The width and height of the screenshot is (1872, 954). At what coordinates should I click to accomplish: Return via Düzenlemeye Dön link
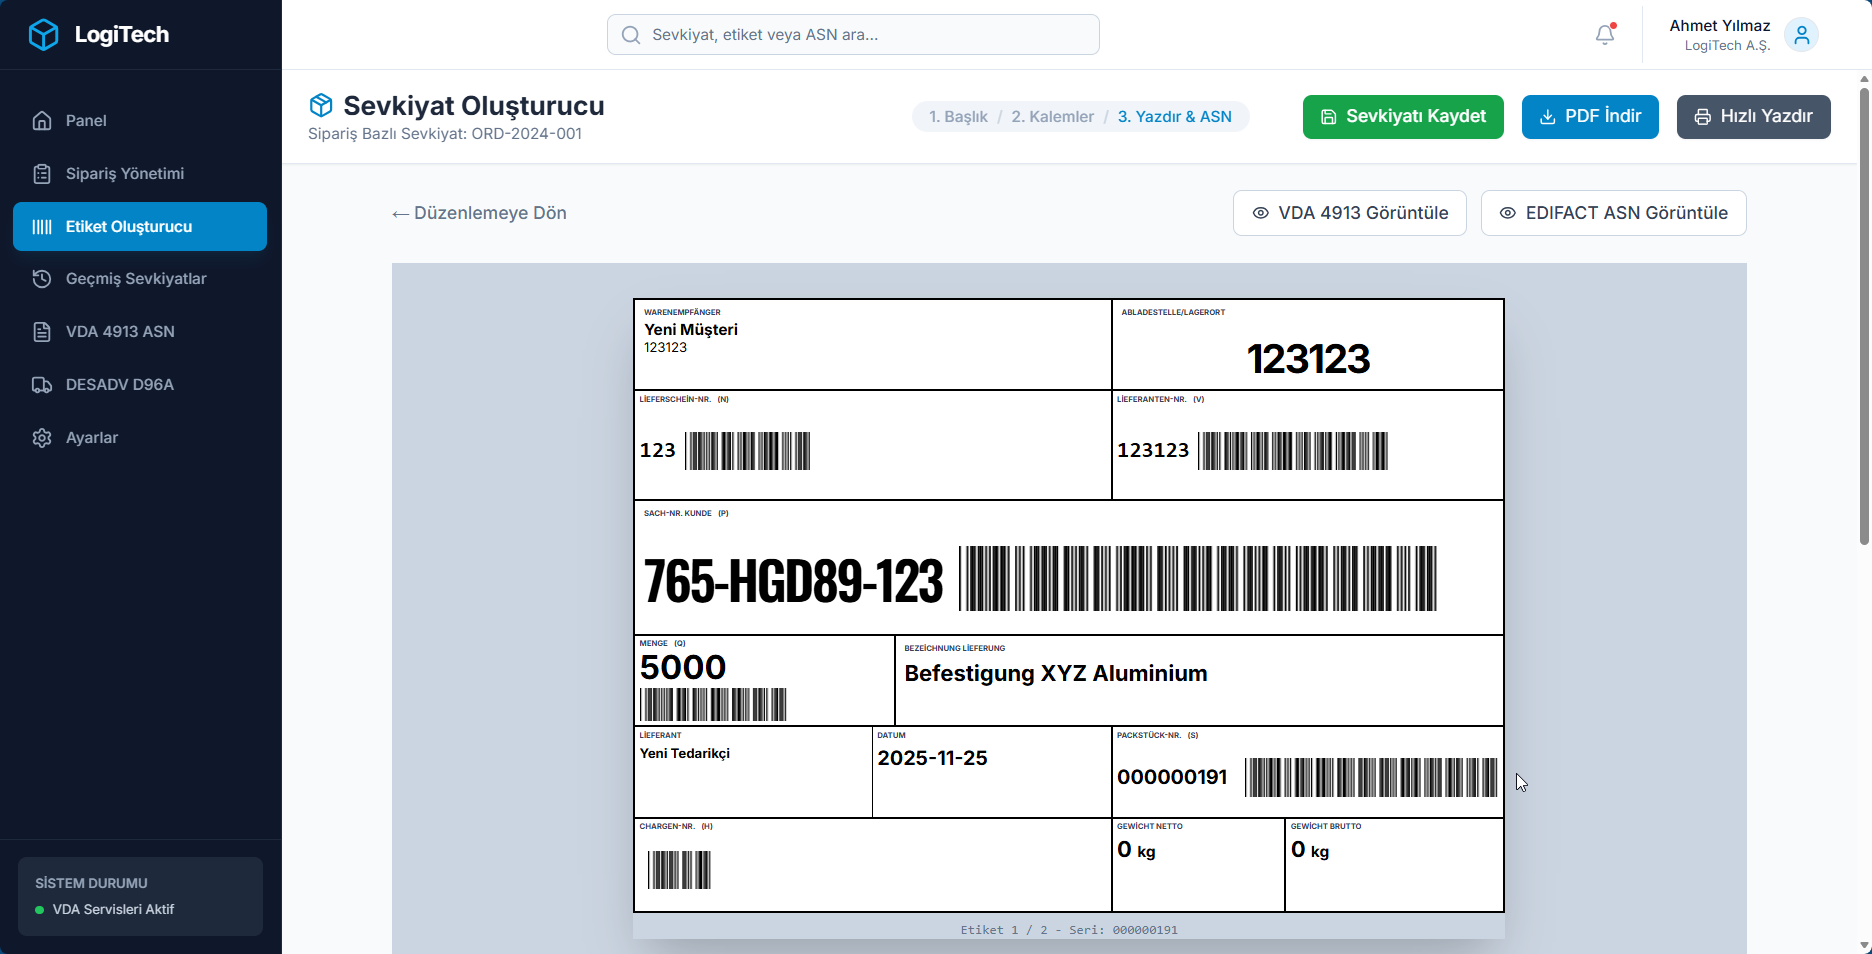pos(479,213)
